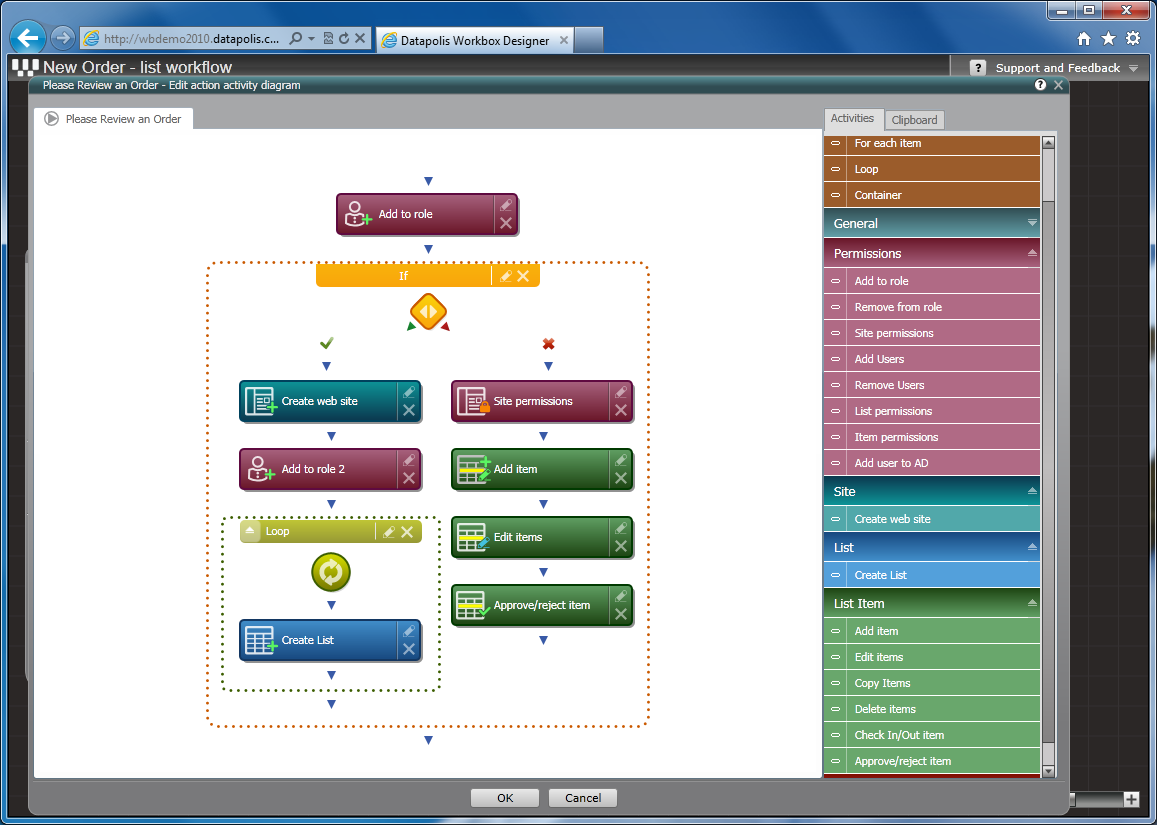Image resolution: width=1157 pixels, height=825 pixels.
Task: Click the OK button
Action: point(505,798)
